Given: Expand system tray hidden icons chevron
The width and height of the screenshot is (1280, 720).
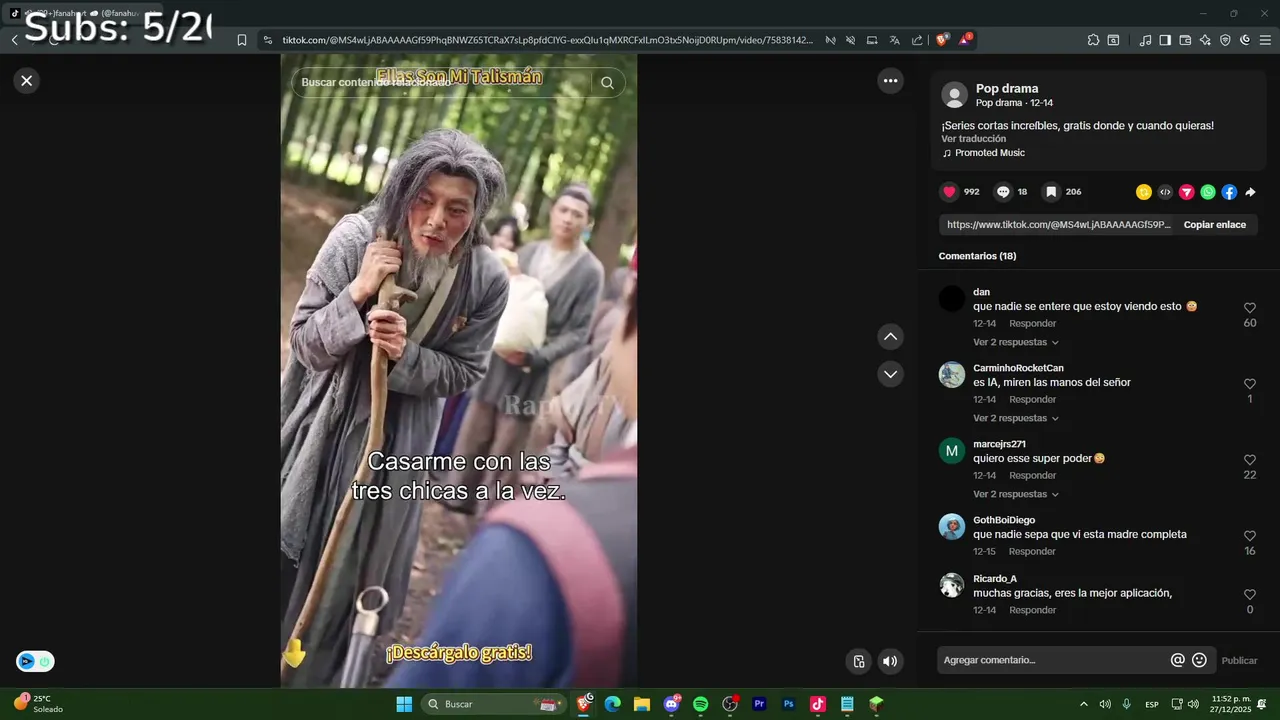Looking at the screenshot, I should pos(1083,704).
